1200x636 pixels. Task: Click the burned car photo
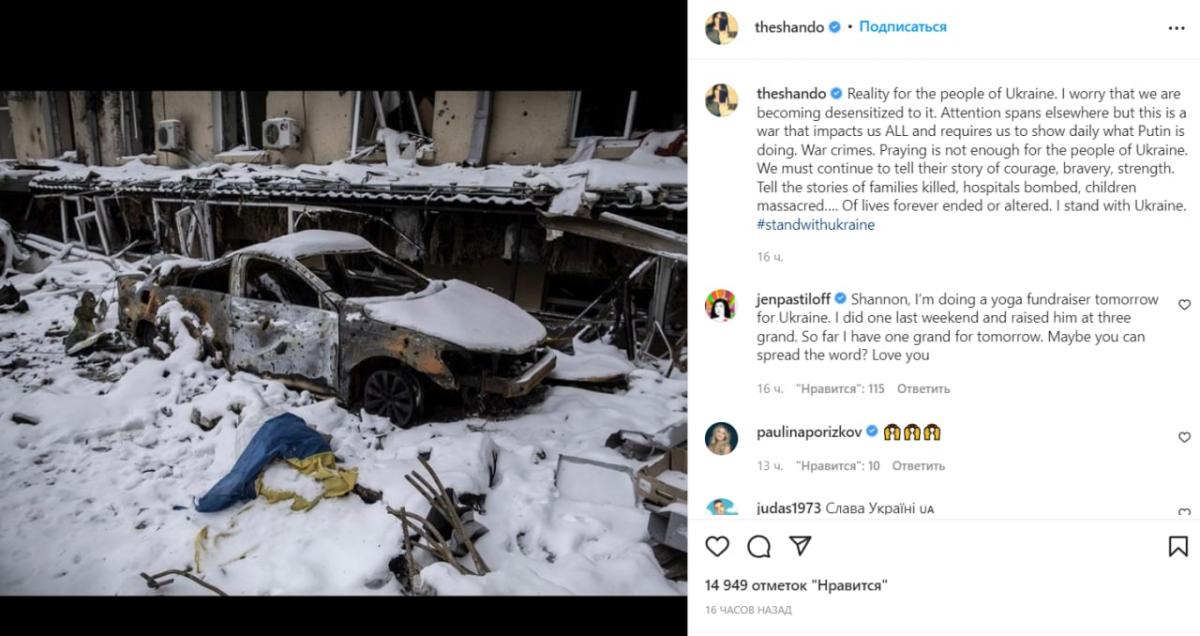point(343,343)
